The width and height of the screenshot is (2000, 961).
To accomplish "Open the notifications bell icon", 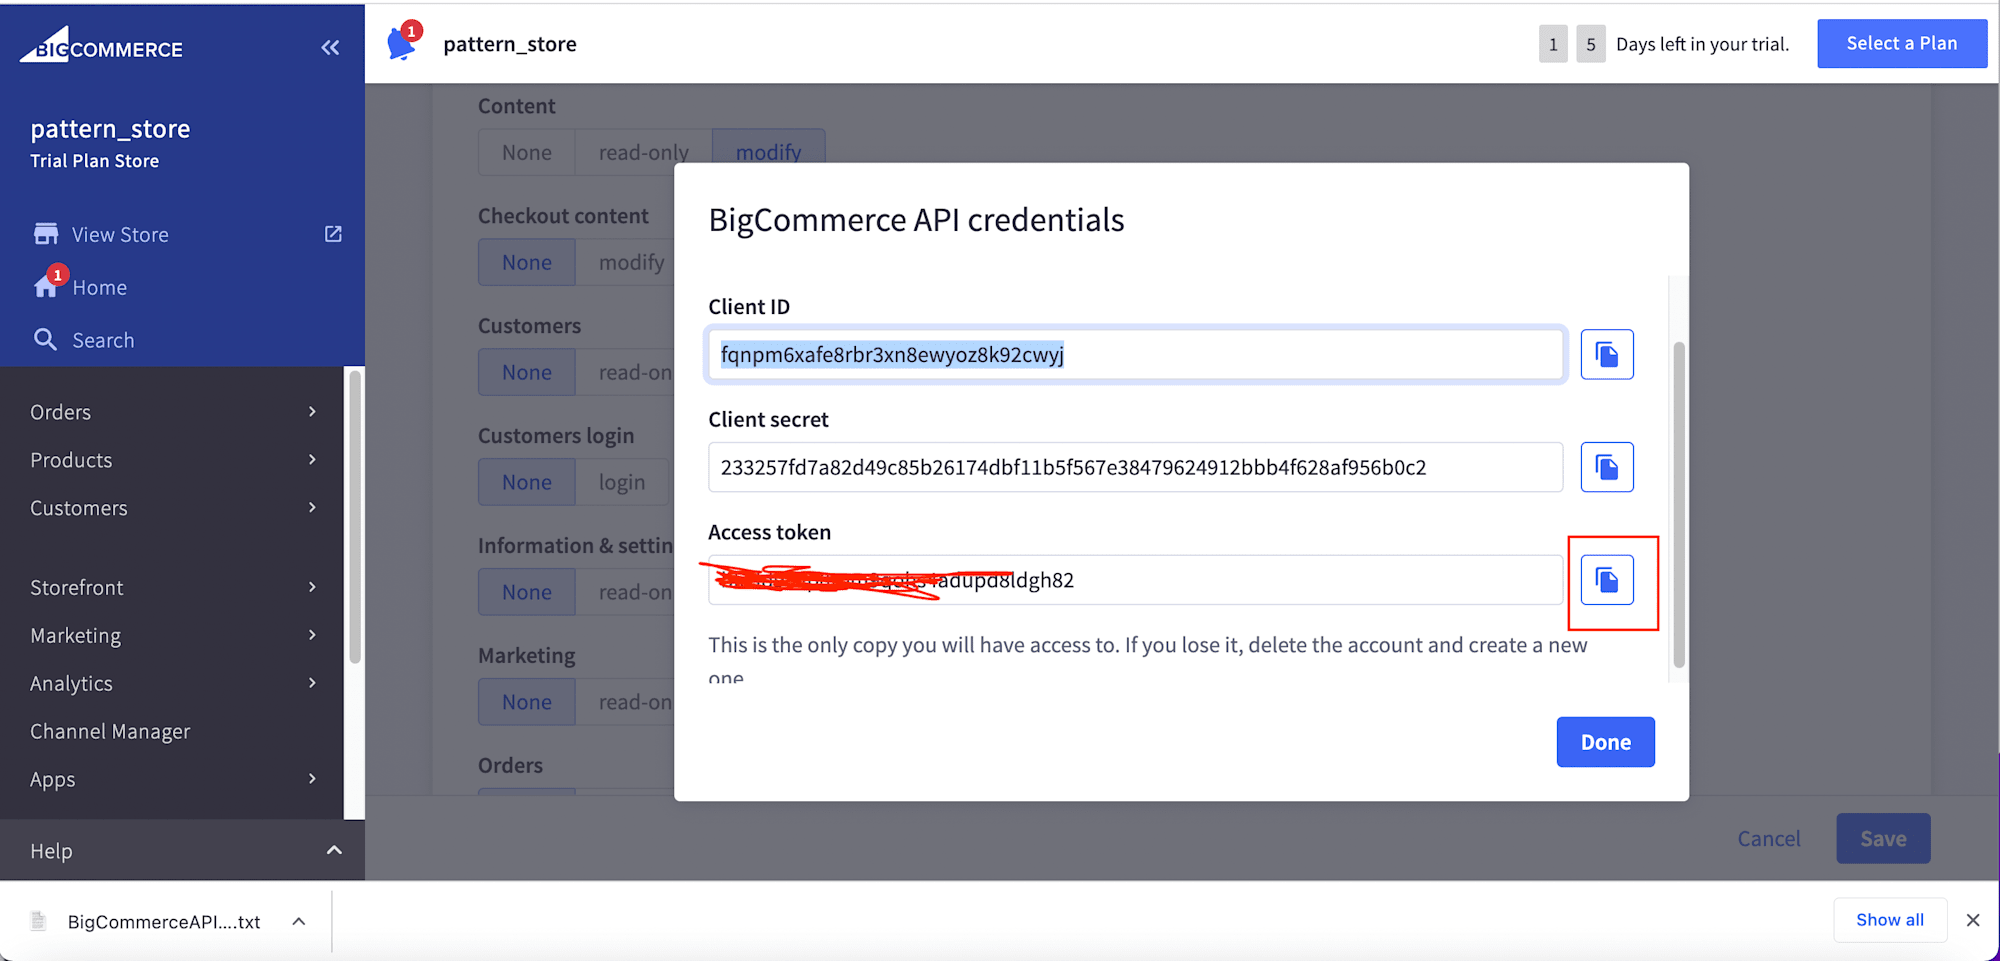I will click(x=402, y=43).
